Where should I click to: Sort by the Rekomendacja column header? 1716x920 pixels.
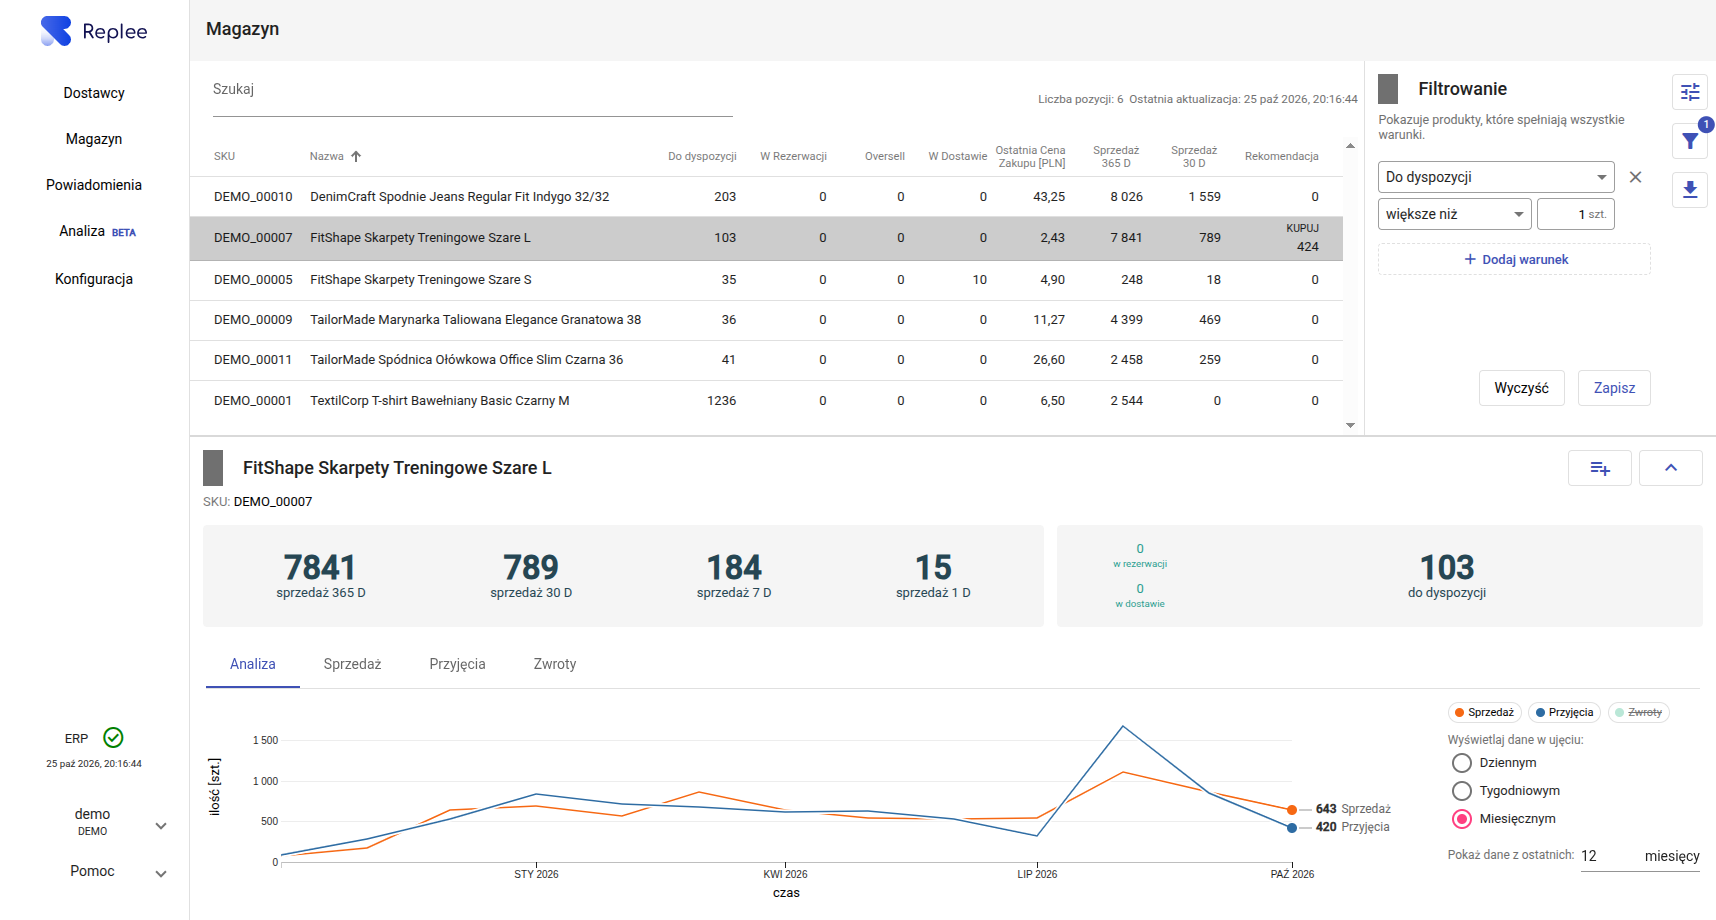tap(1281, 156)
